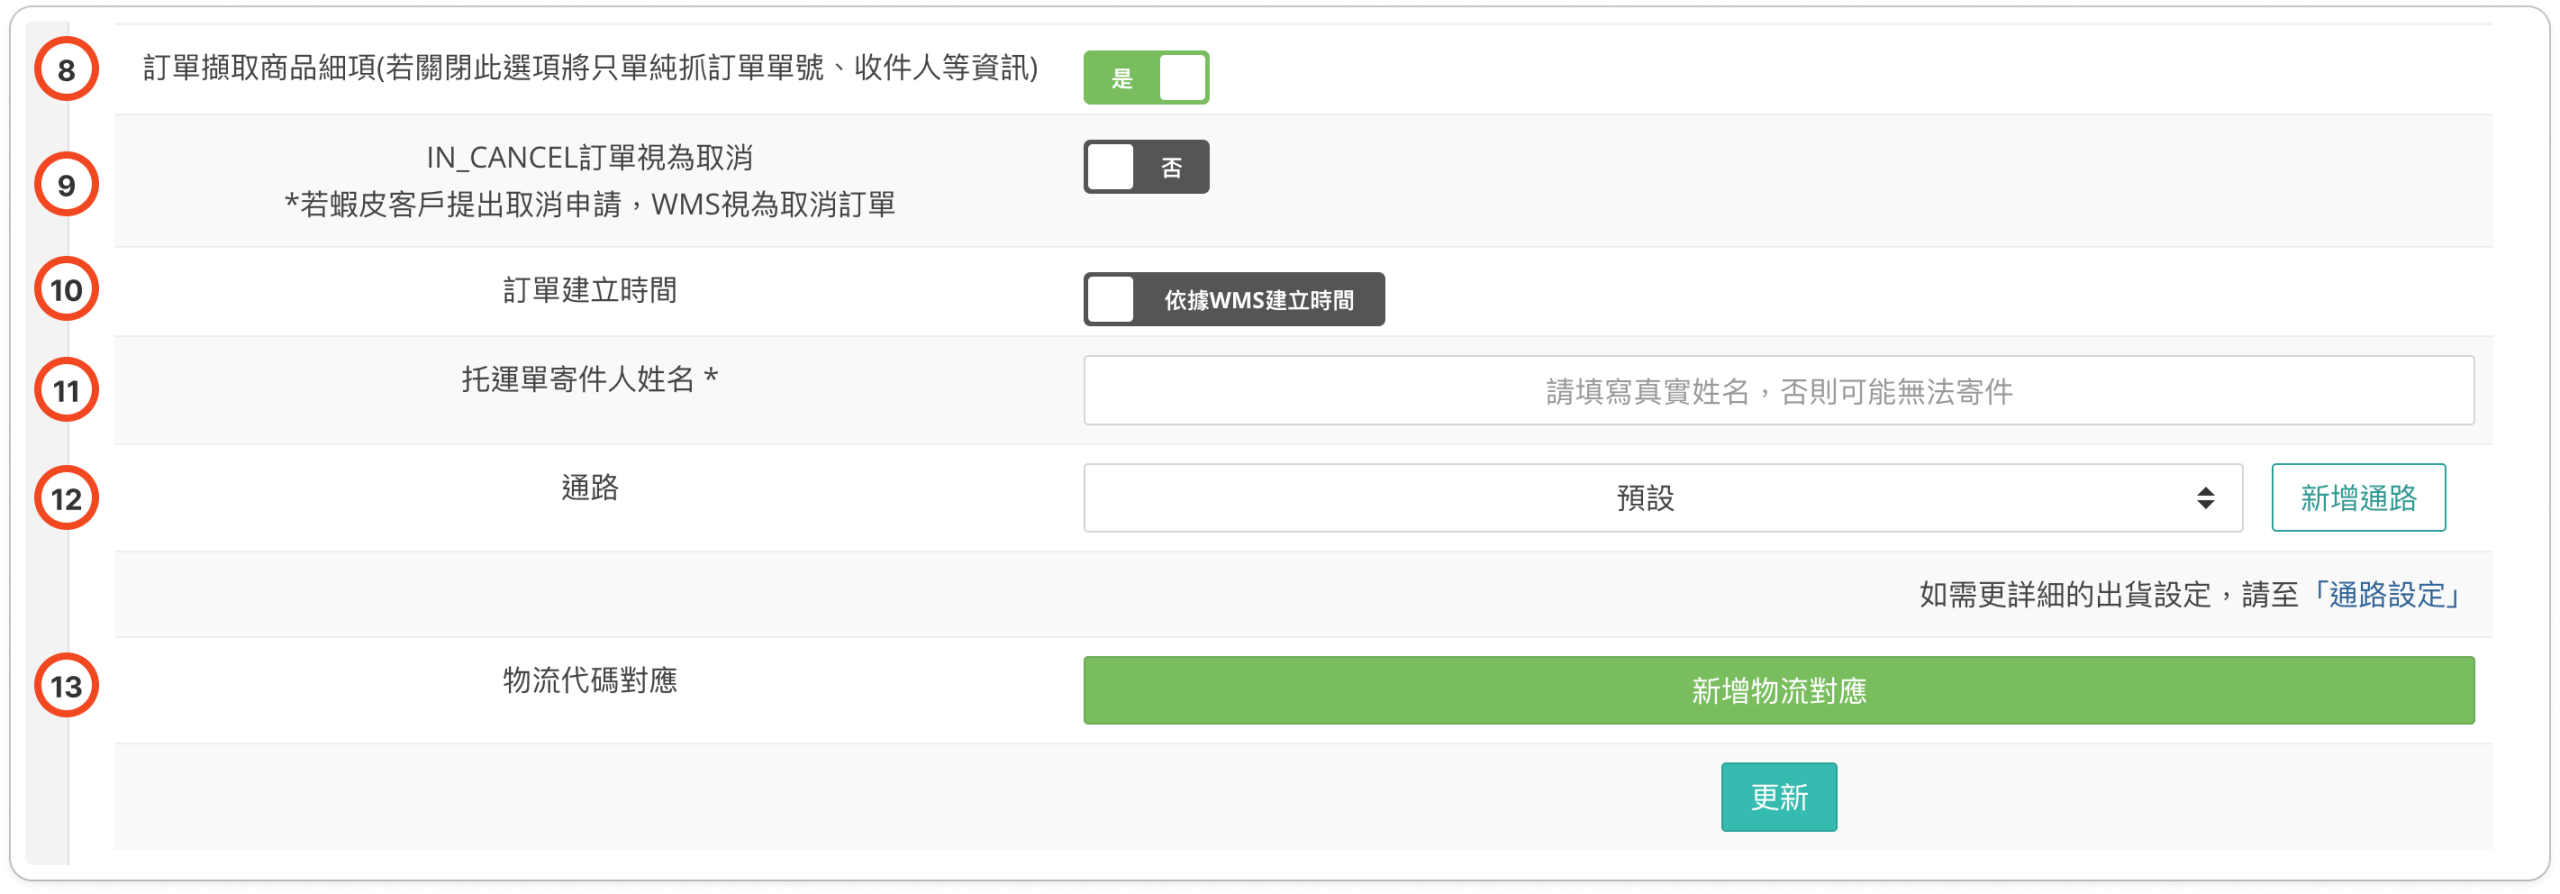
Task: Click the numbered marker 12 circle
Action: [x=66, y=498]
